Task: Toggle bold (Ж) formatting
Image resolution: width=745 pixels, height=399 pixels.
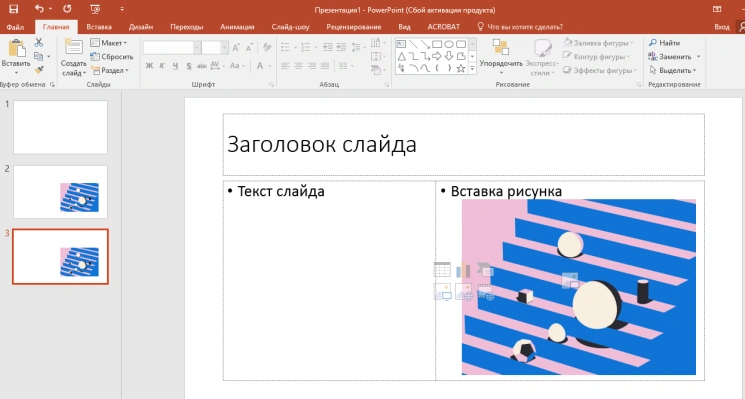Action: [149, 66]
